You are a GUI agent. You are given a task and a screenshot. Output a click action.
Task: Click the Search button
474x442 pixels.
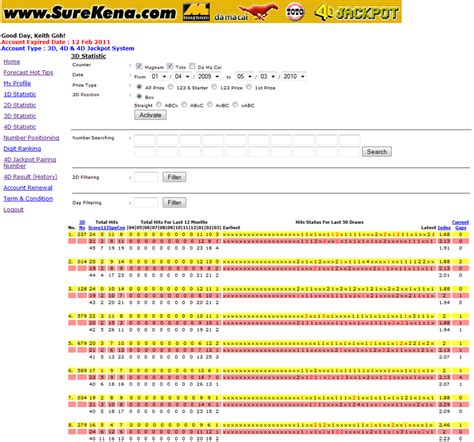pos(377,152)
